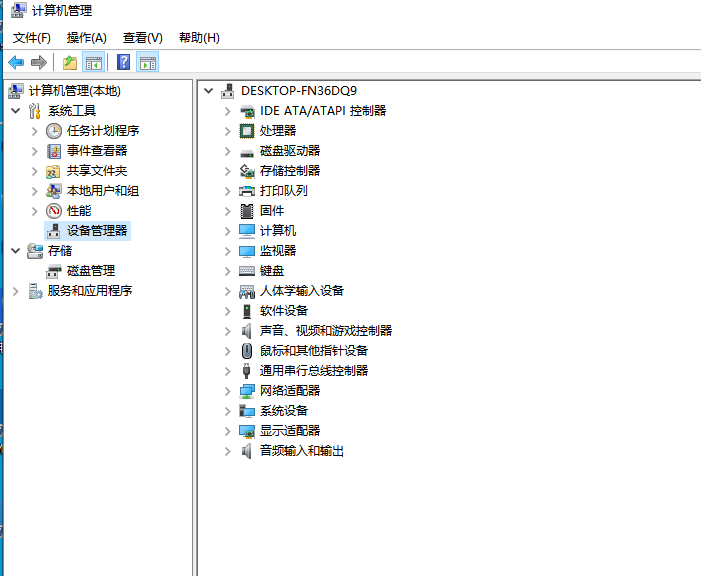Click the 性能 performance icon in tree

pyautogui.click(x=54, y=211)
